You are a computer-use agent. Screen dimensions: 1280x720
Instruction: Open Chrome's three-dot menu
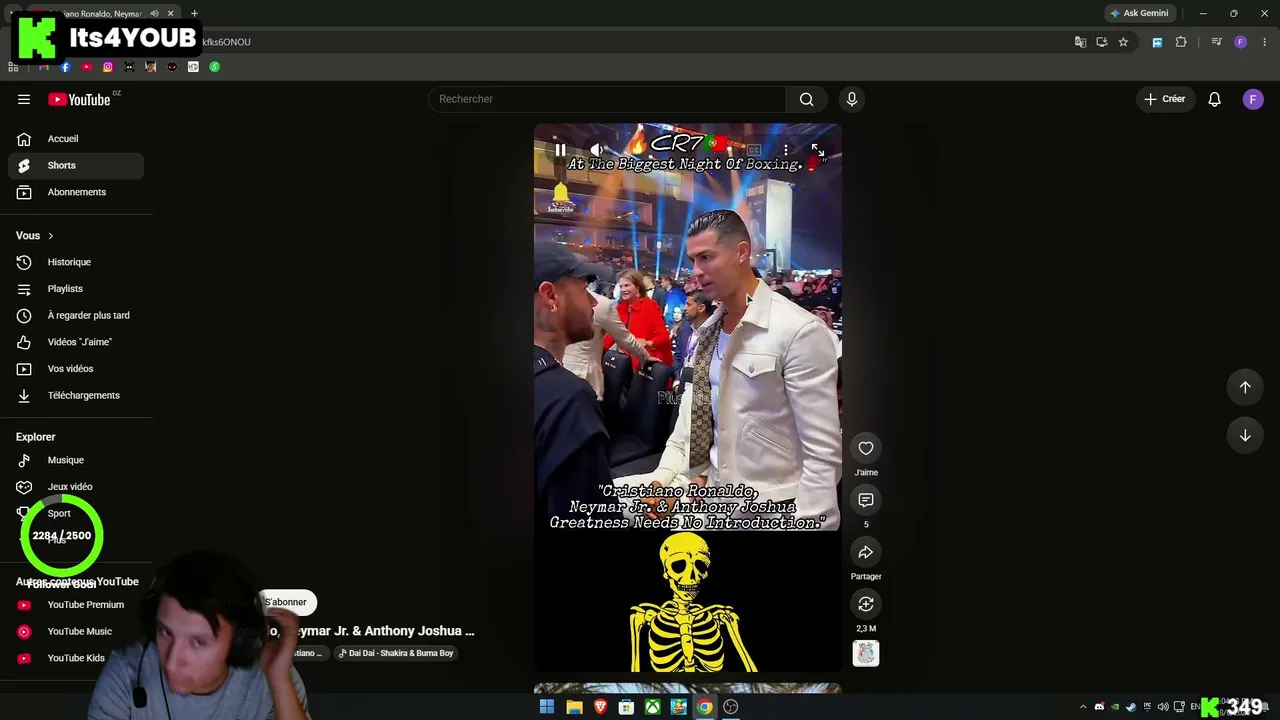tap(1265, 42)
